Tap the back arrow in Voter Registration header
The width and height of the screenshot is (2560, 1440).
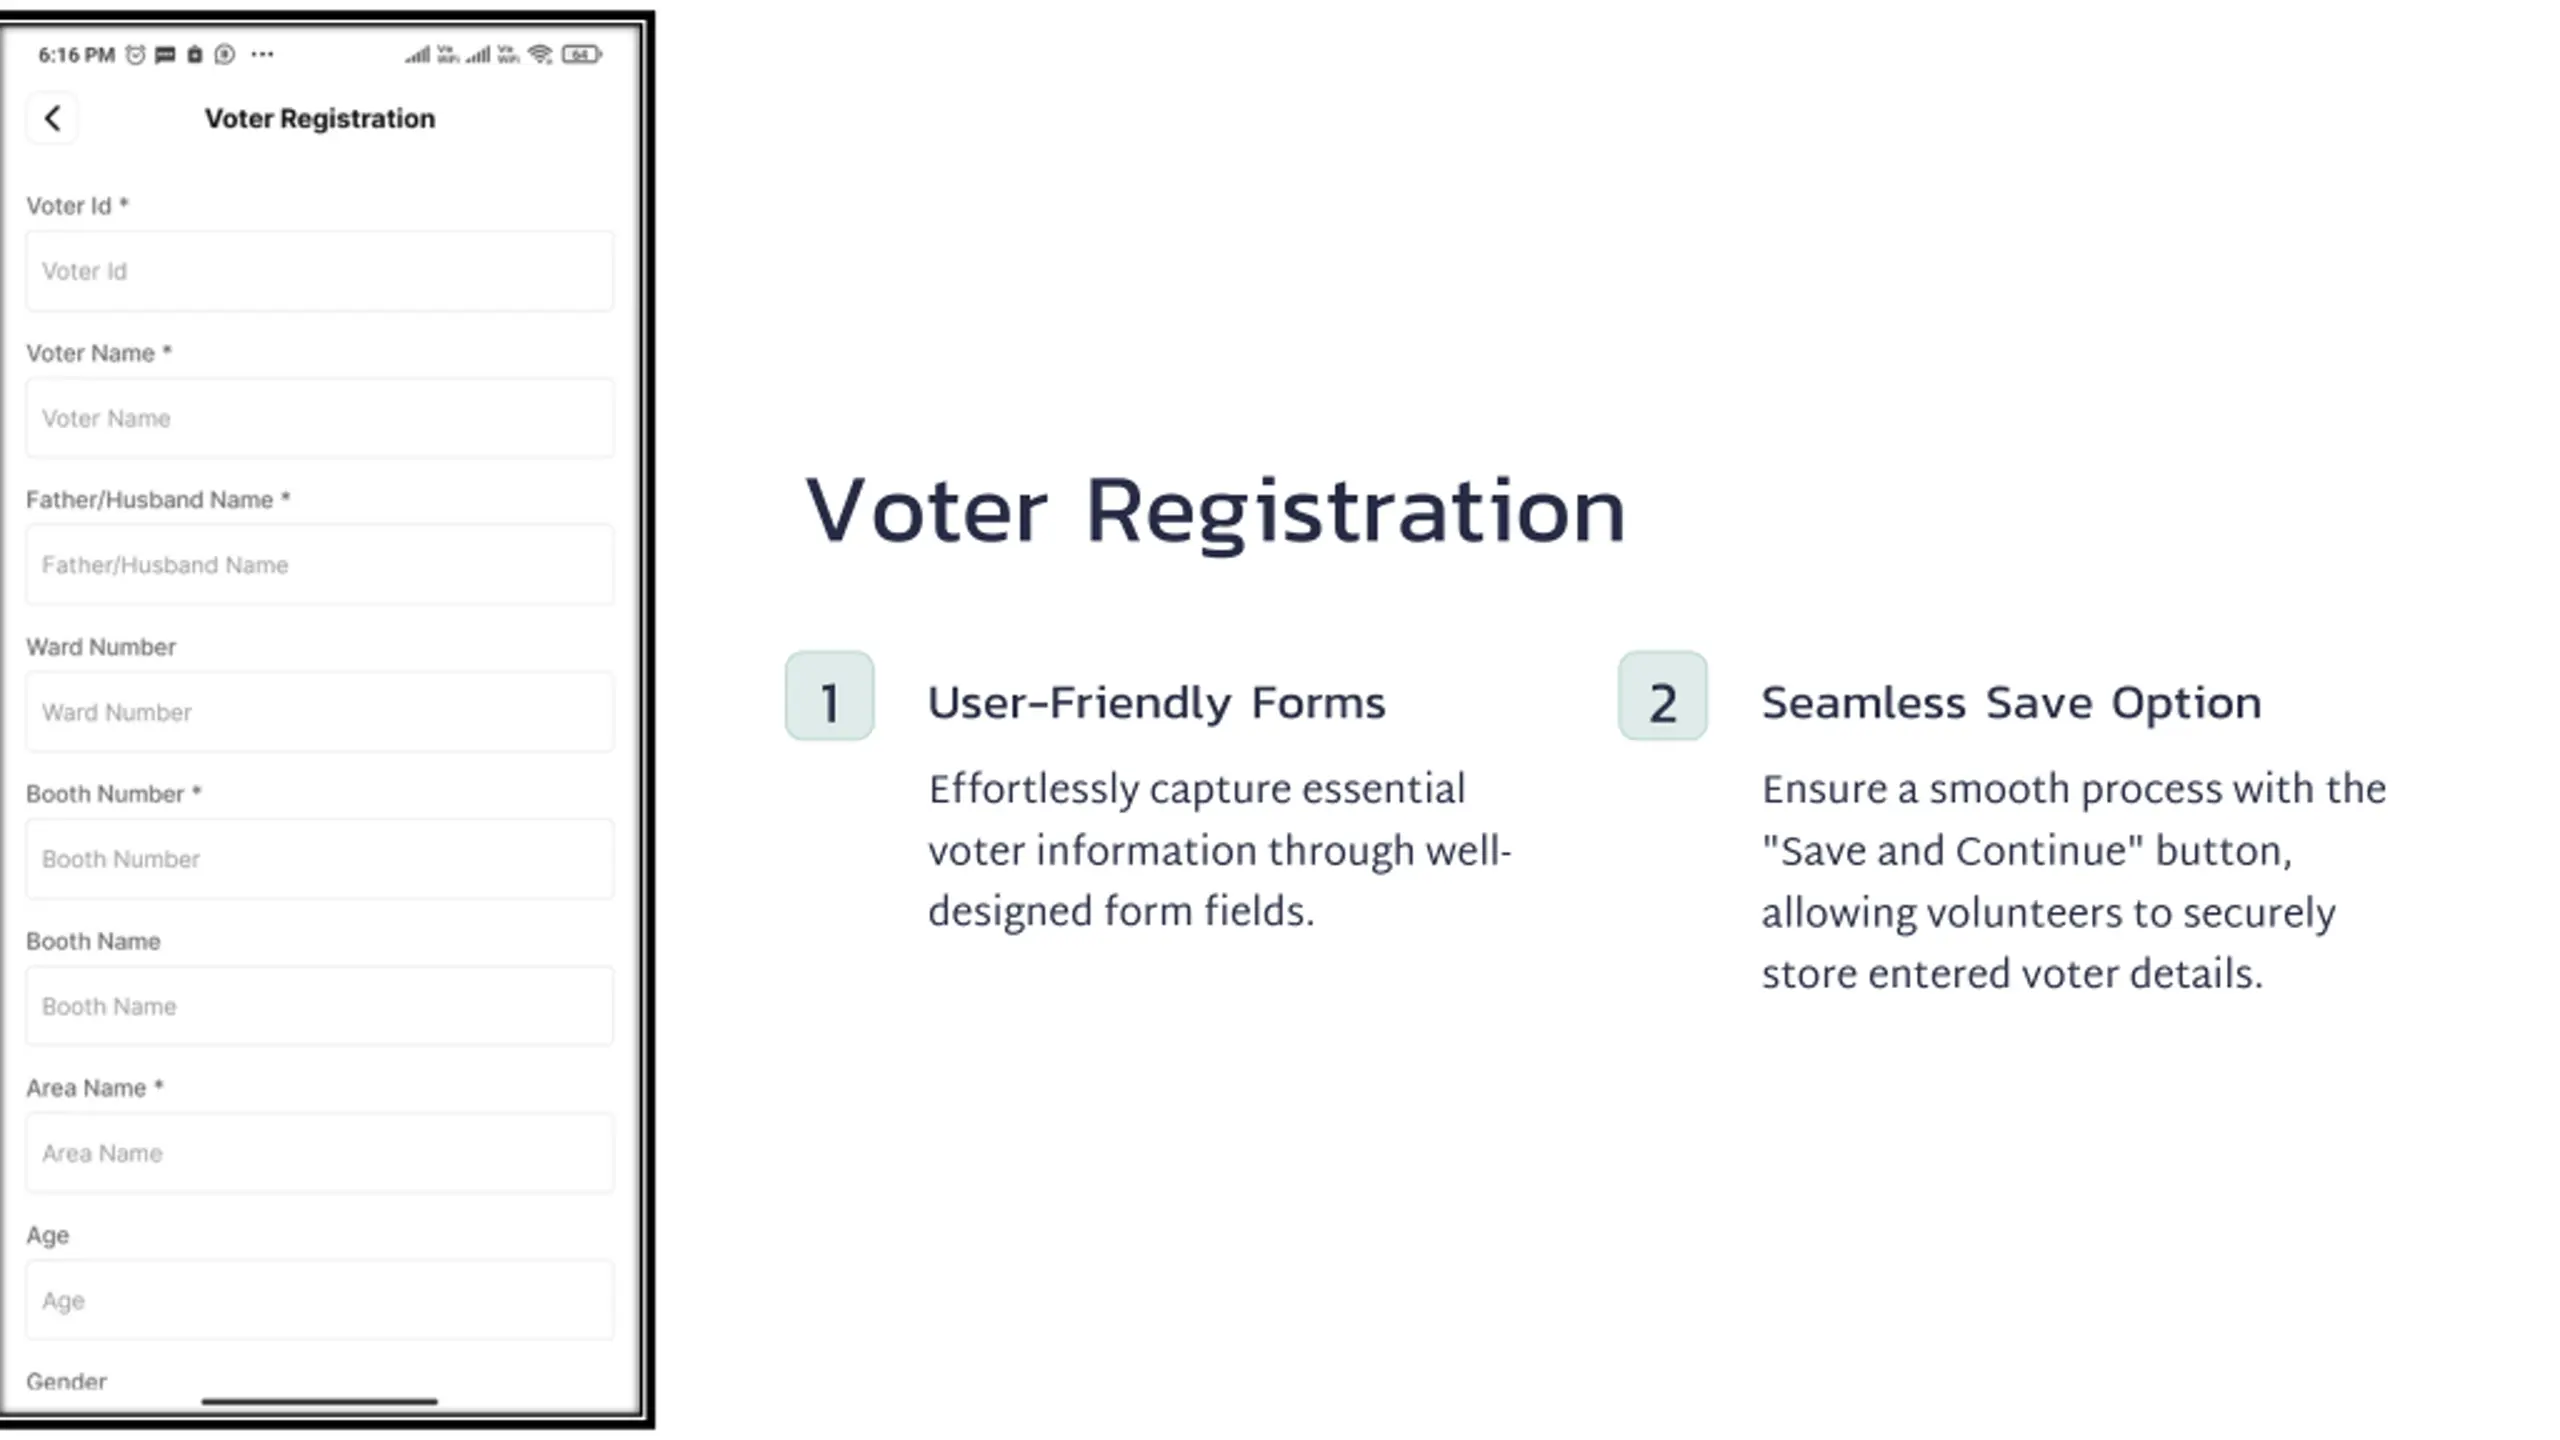(x=53, y=119)
